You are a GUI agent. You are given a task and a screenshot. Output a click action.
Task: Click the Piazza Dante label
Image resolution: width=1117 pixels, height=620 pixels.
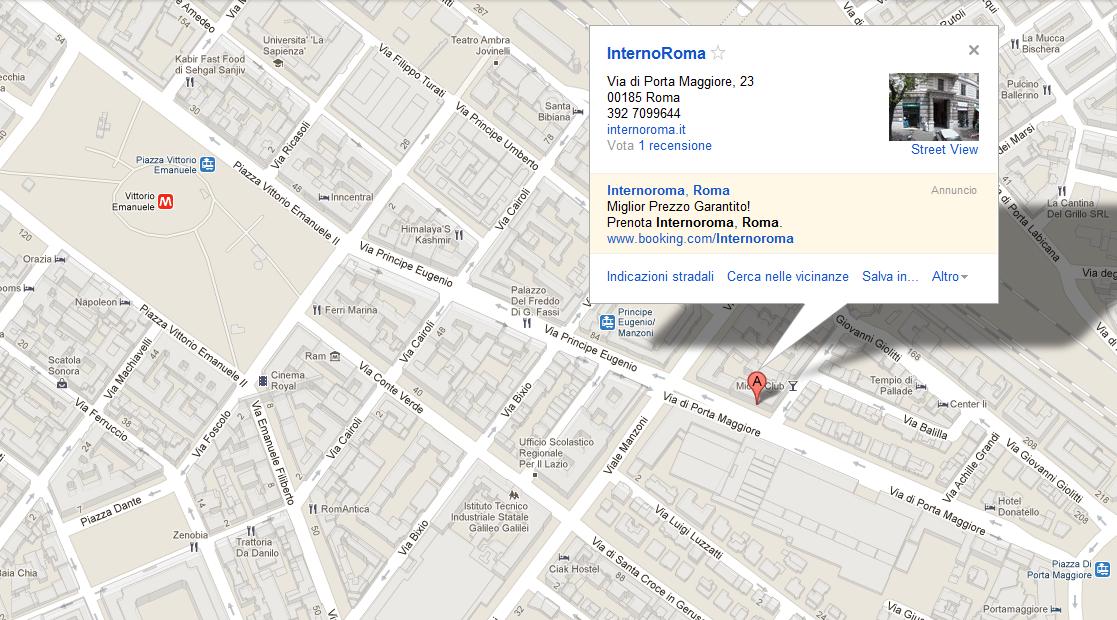coord(111,511)
